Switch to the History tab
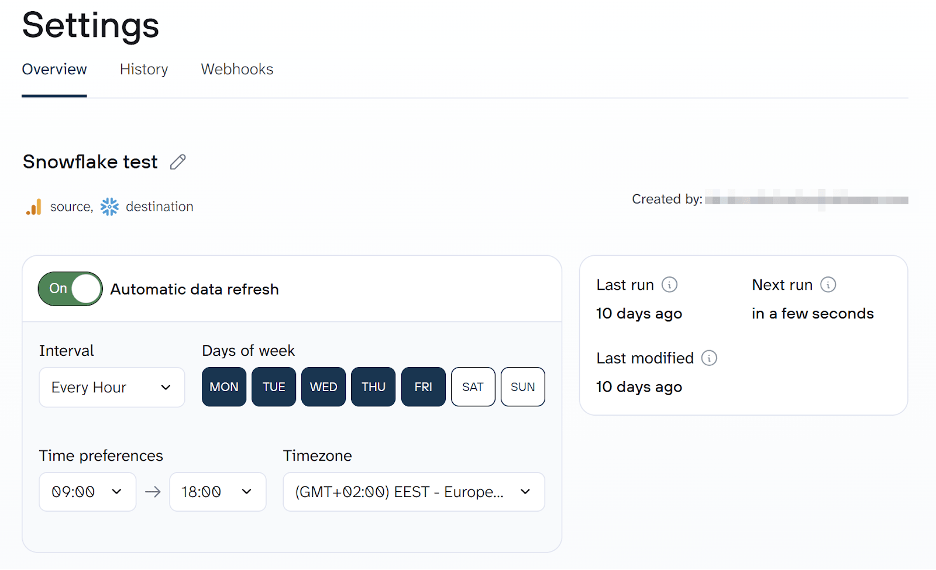Viewport: 936px width, 570px height. click(x=144, y=70)
